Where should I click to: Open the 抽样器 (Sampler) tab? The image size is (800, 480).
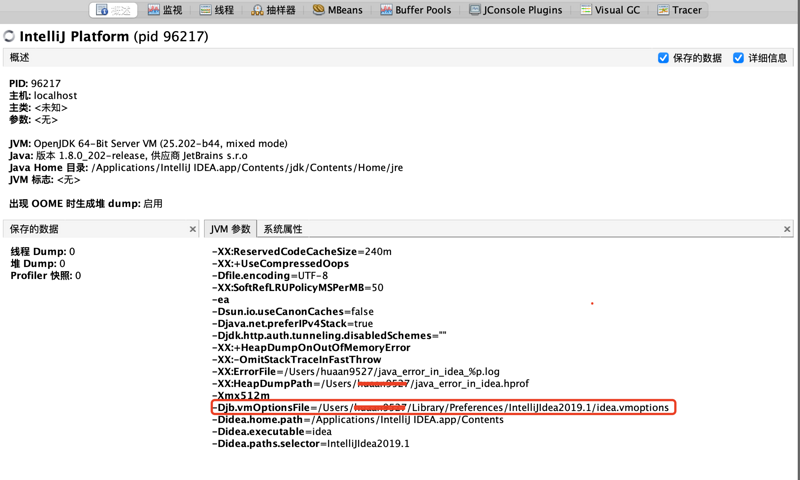click(273, 10)
